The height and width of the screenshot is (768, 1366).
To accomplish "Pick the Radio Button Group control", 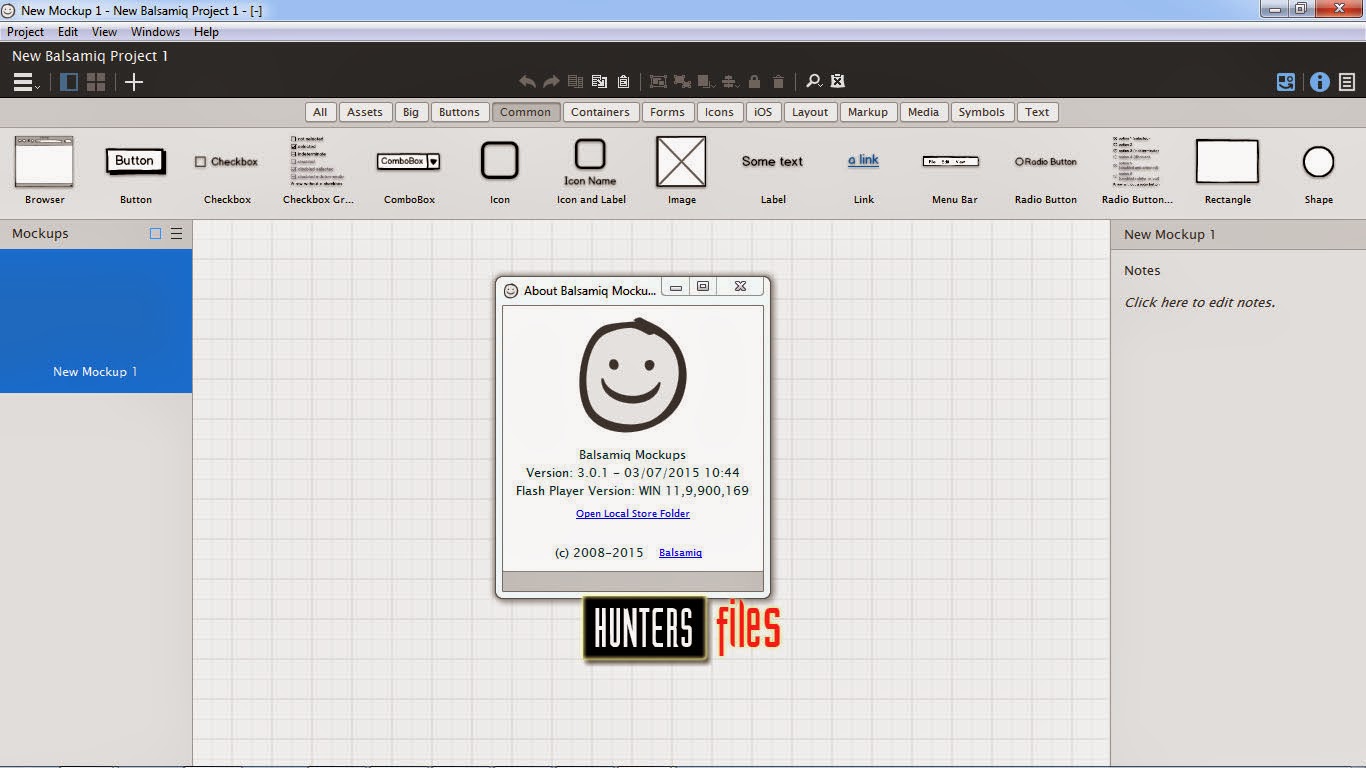I will (1137, 170).
